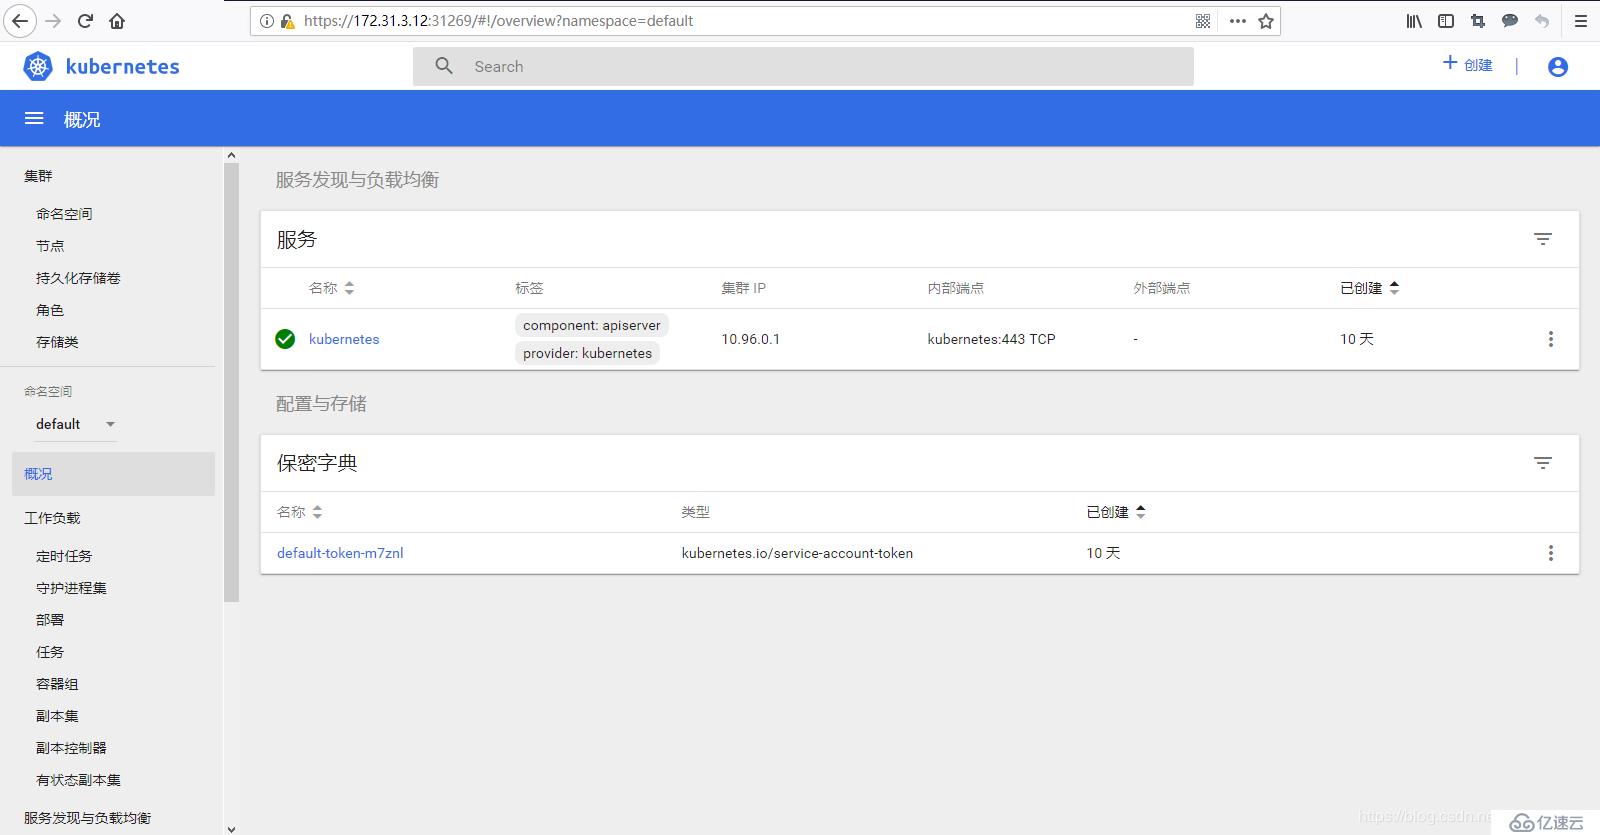Open 副本集 in the sidebar
This screenshot has width=1600, height=835.
pyautogui.click(x=57, y=716)
